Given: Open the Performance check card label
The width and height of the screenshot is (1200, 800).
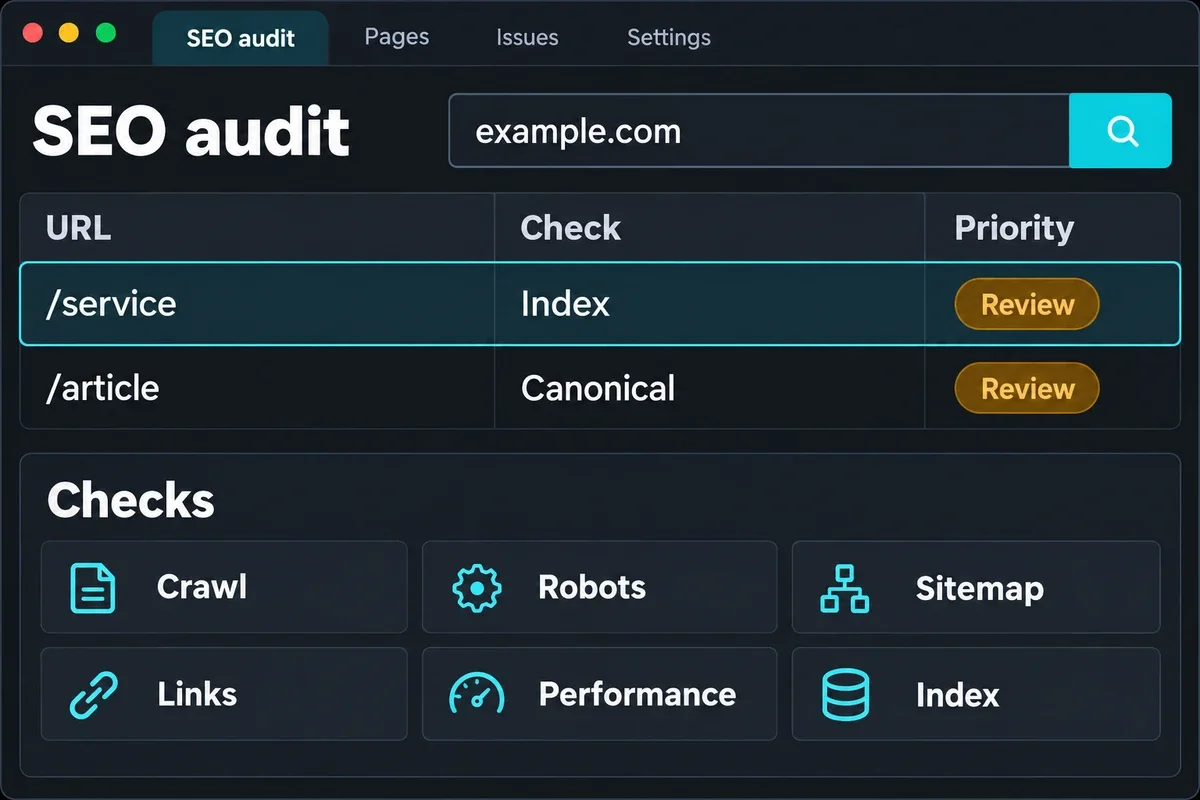Looking at the screenshot, I should pyautogui.click(x=637, y=694).
